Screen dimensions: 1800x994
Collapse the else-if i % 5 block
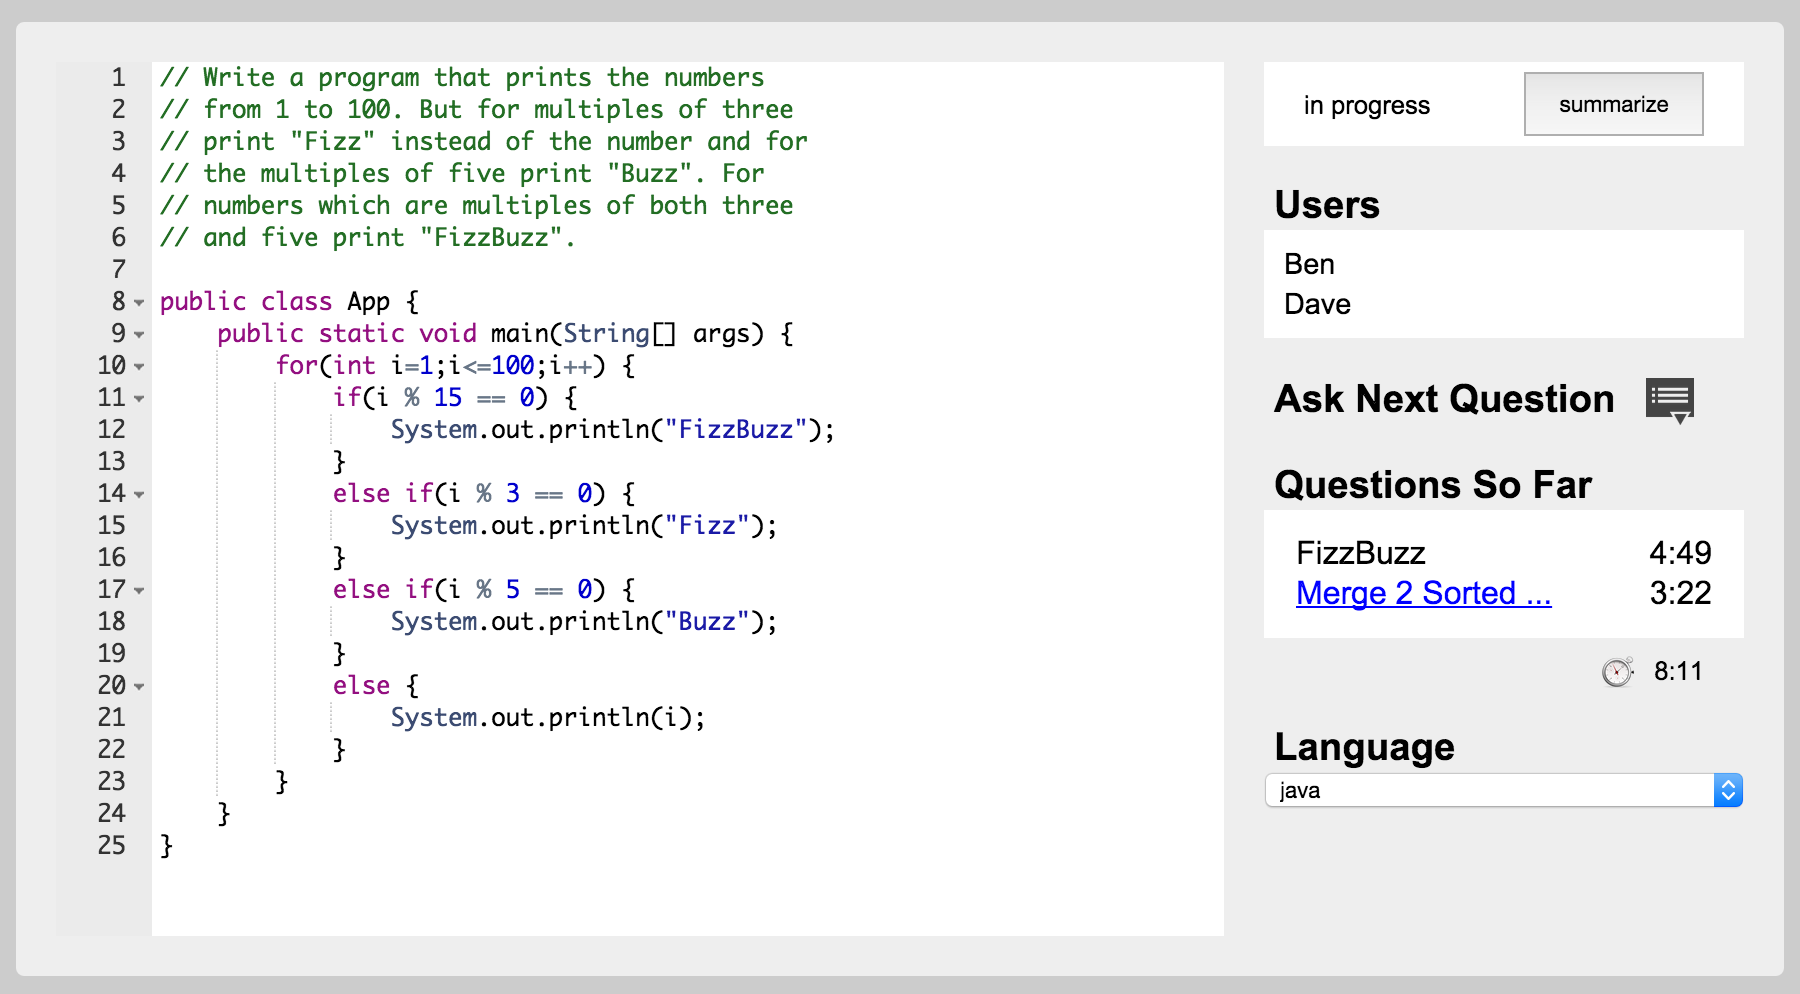coord(139,590)
